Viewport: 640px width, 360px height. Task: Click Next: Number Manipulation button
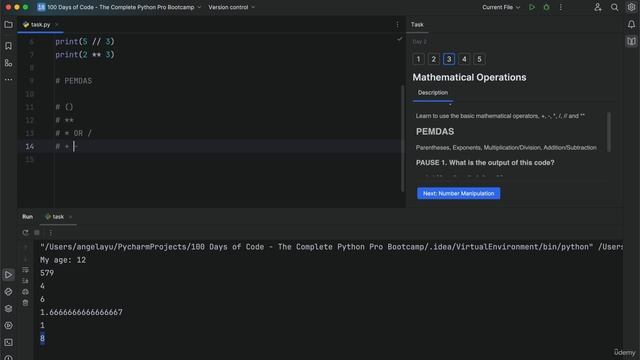click(x=458, y=193)
